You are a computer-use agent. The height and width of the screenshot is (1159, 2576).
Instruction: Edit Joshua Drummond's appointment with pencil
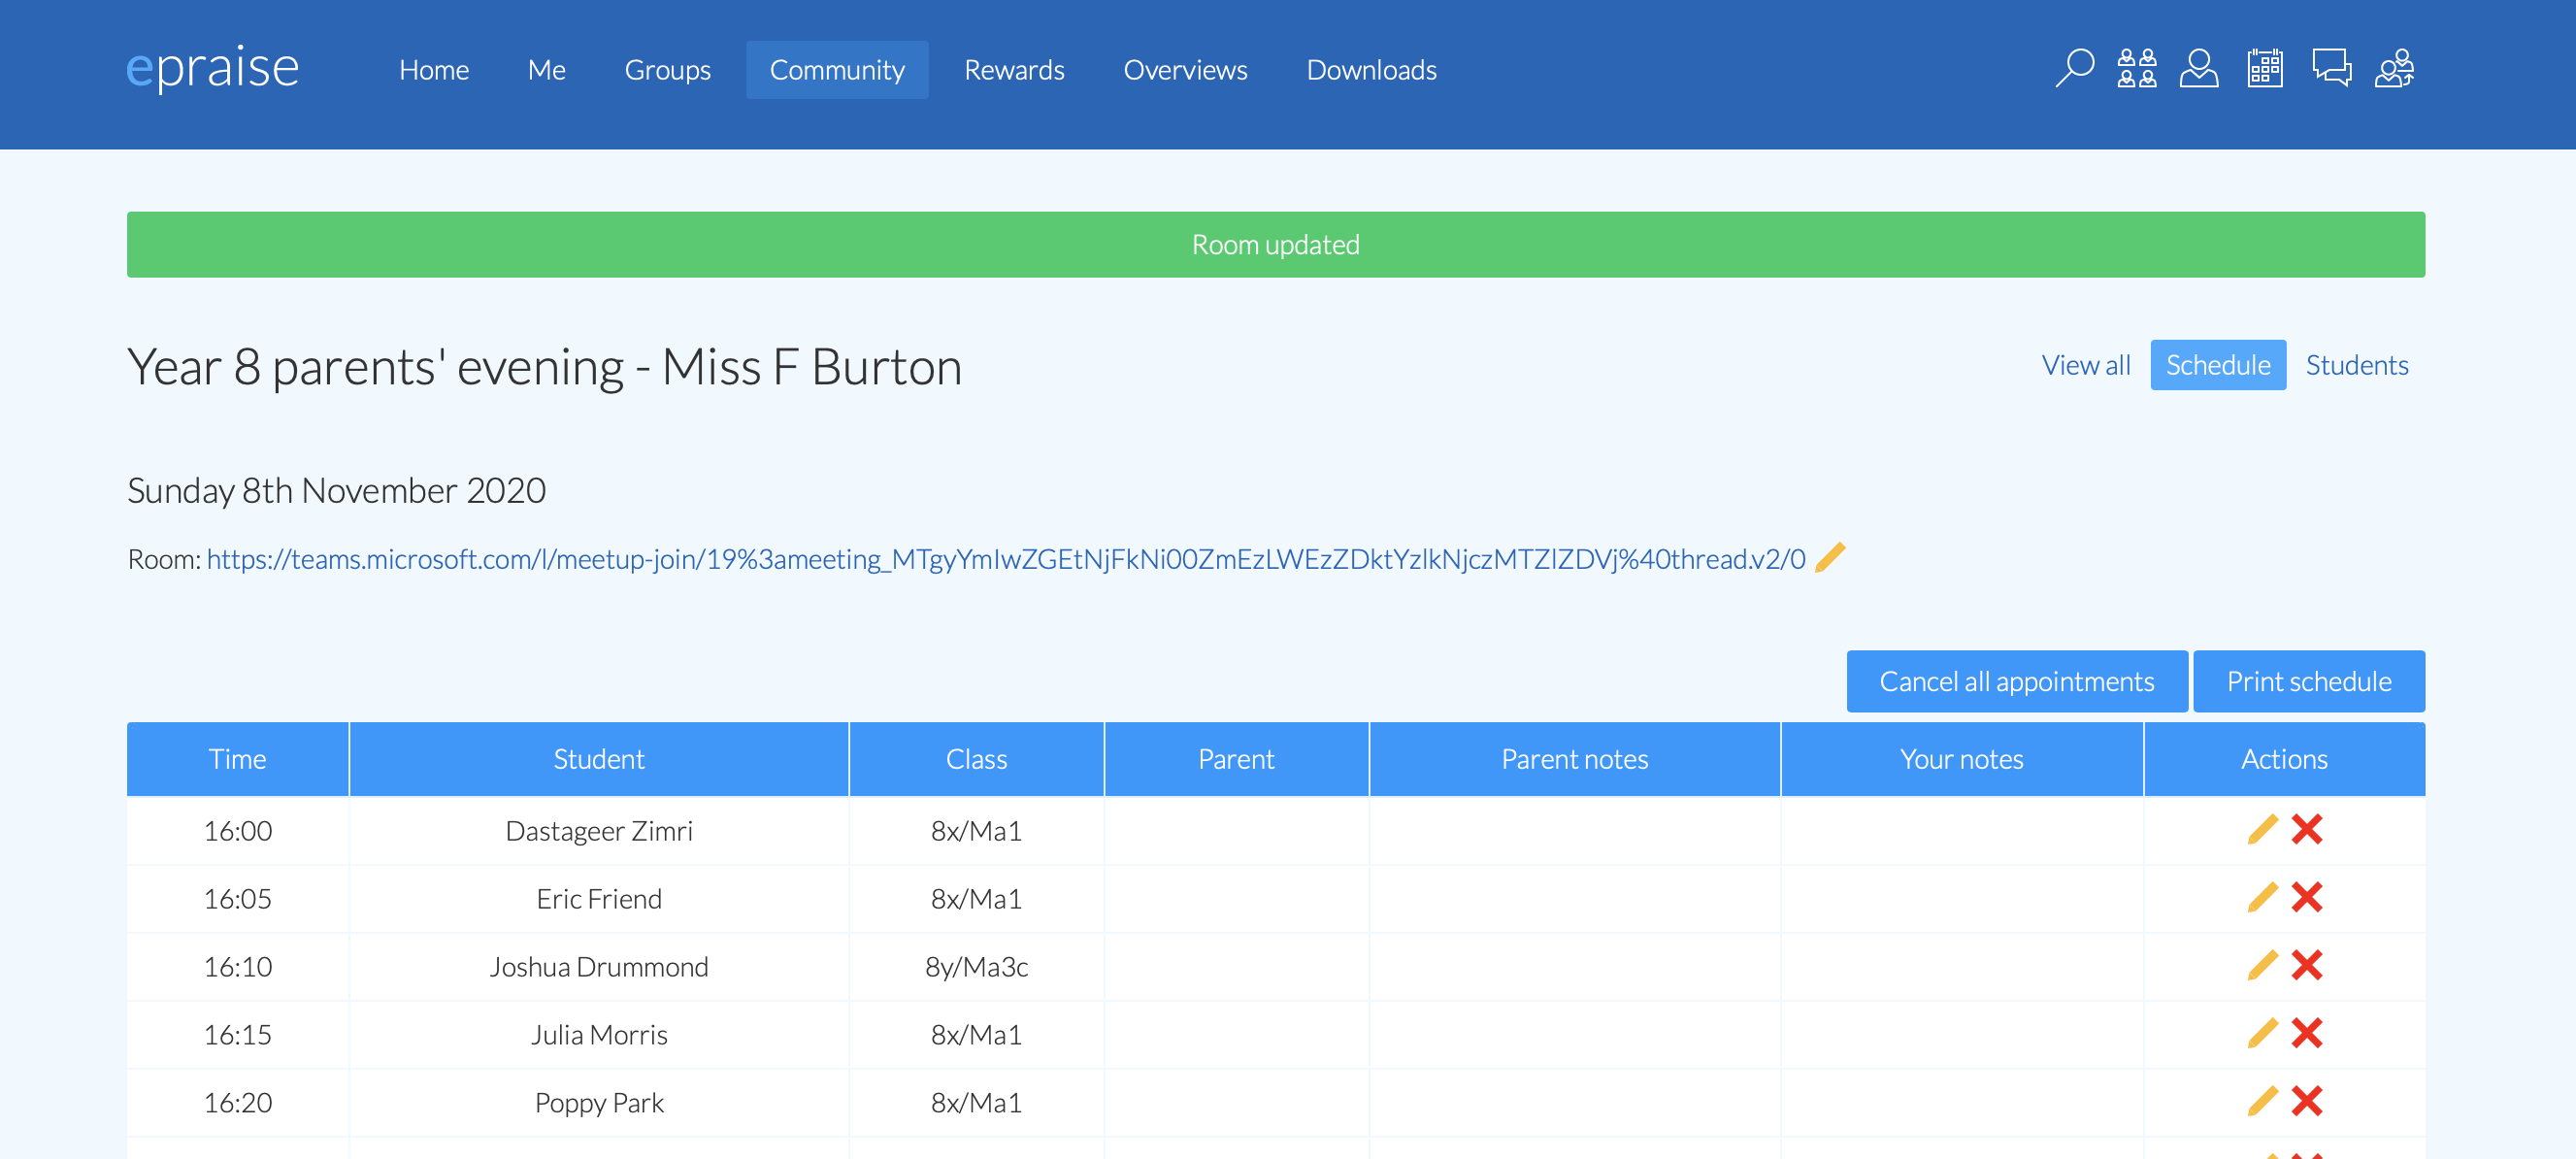click(x=2262, y=965)
